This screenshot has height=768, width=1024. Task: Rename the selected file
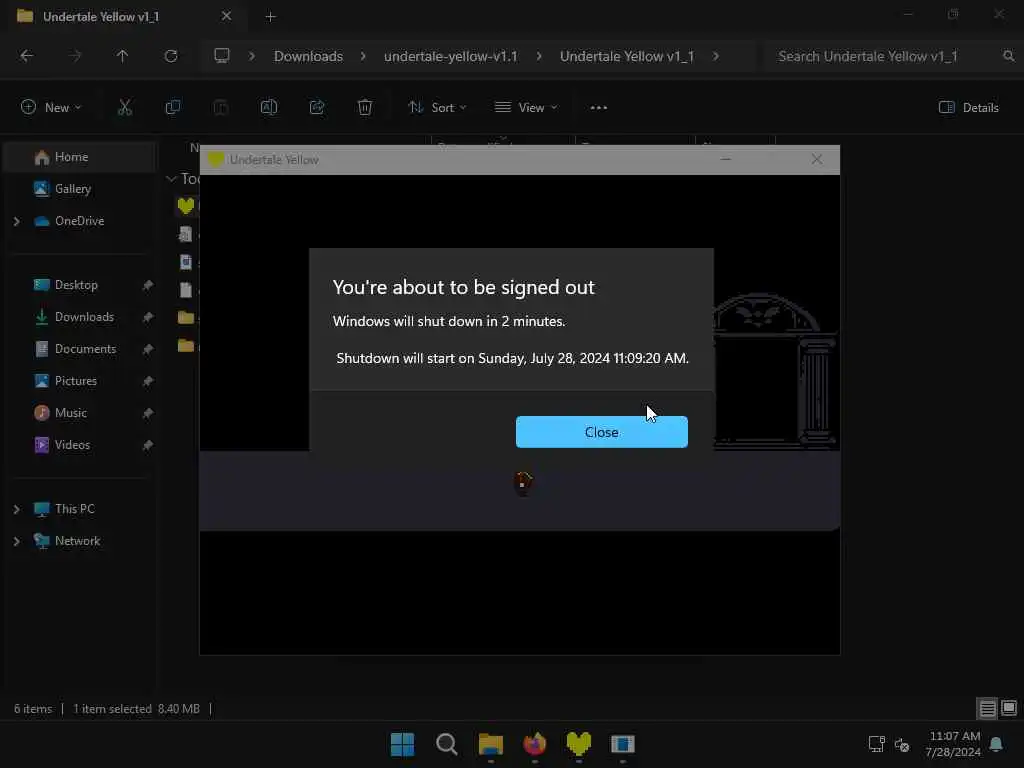[269, 107]
